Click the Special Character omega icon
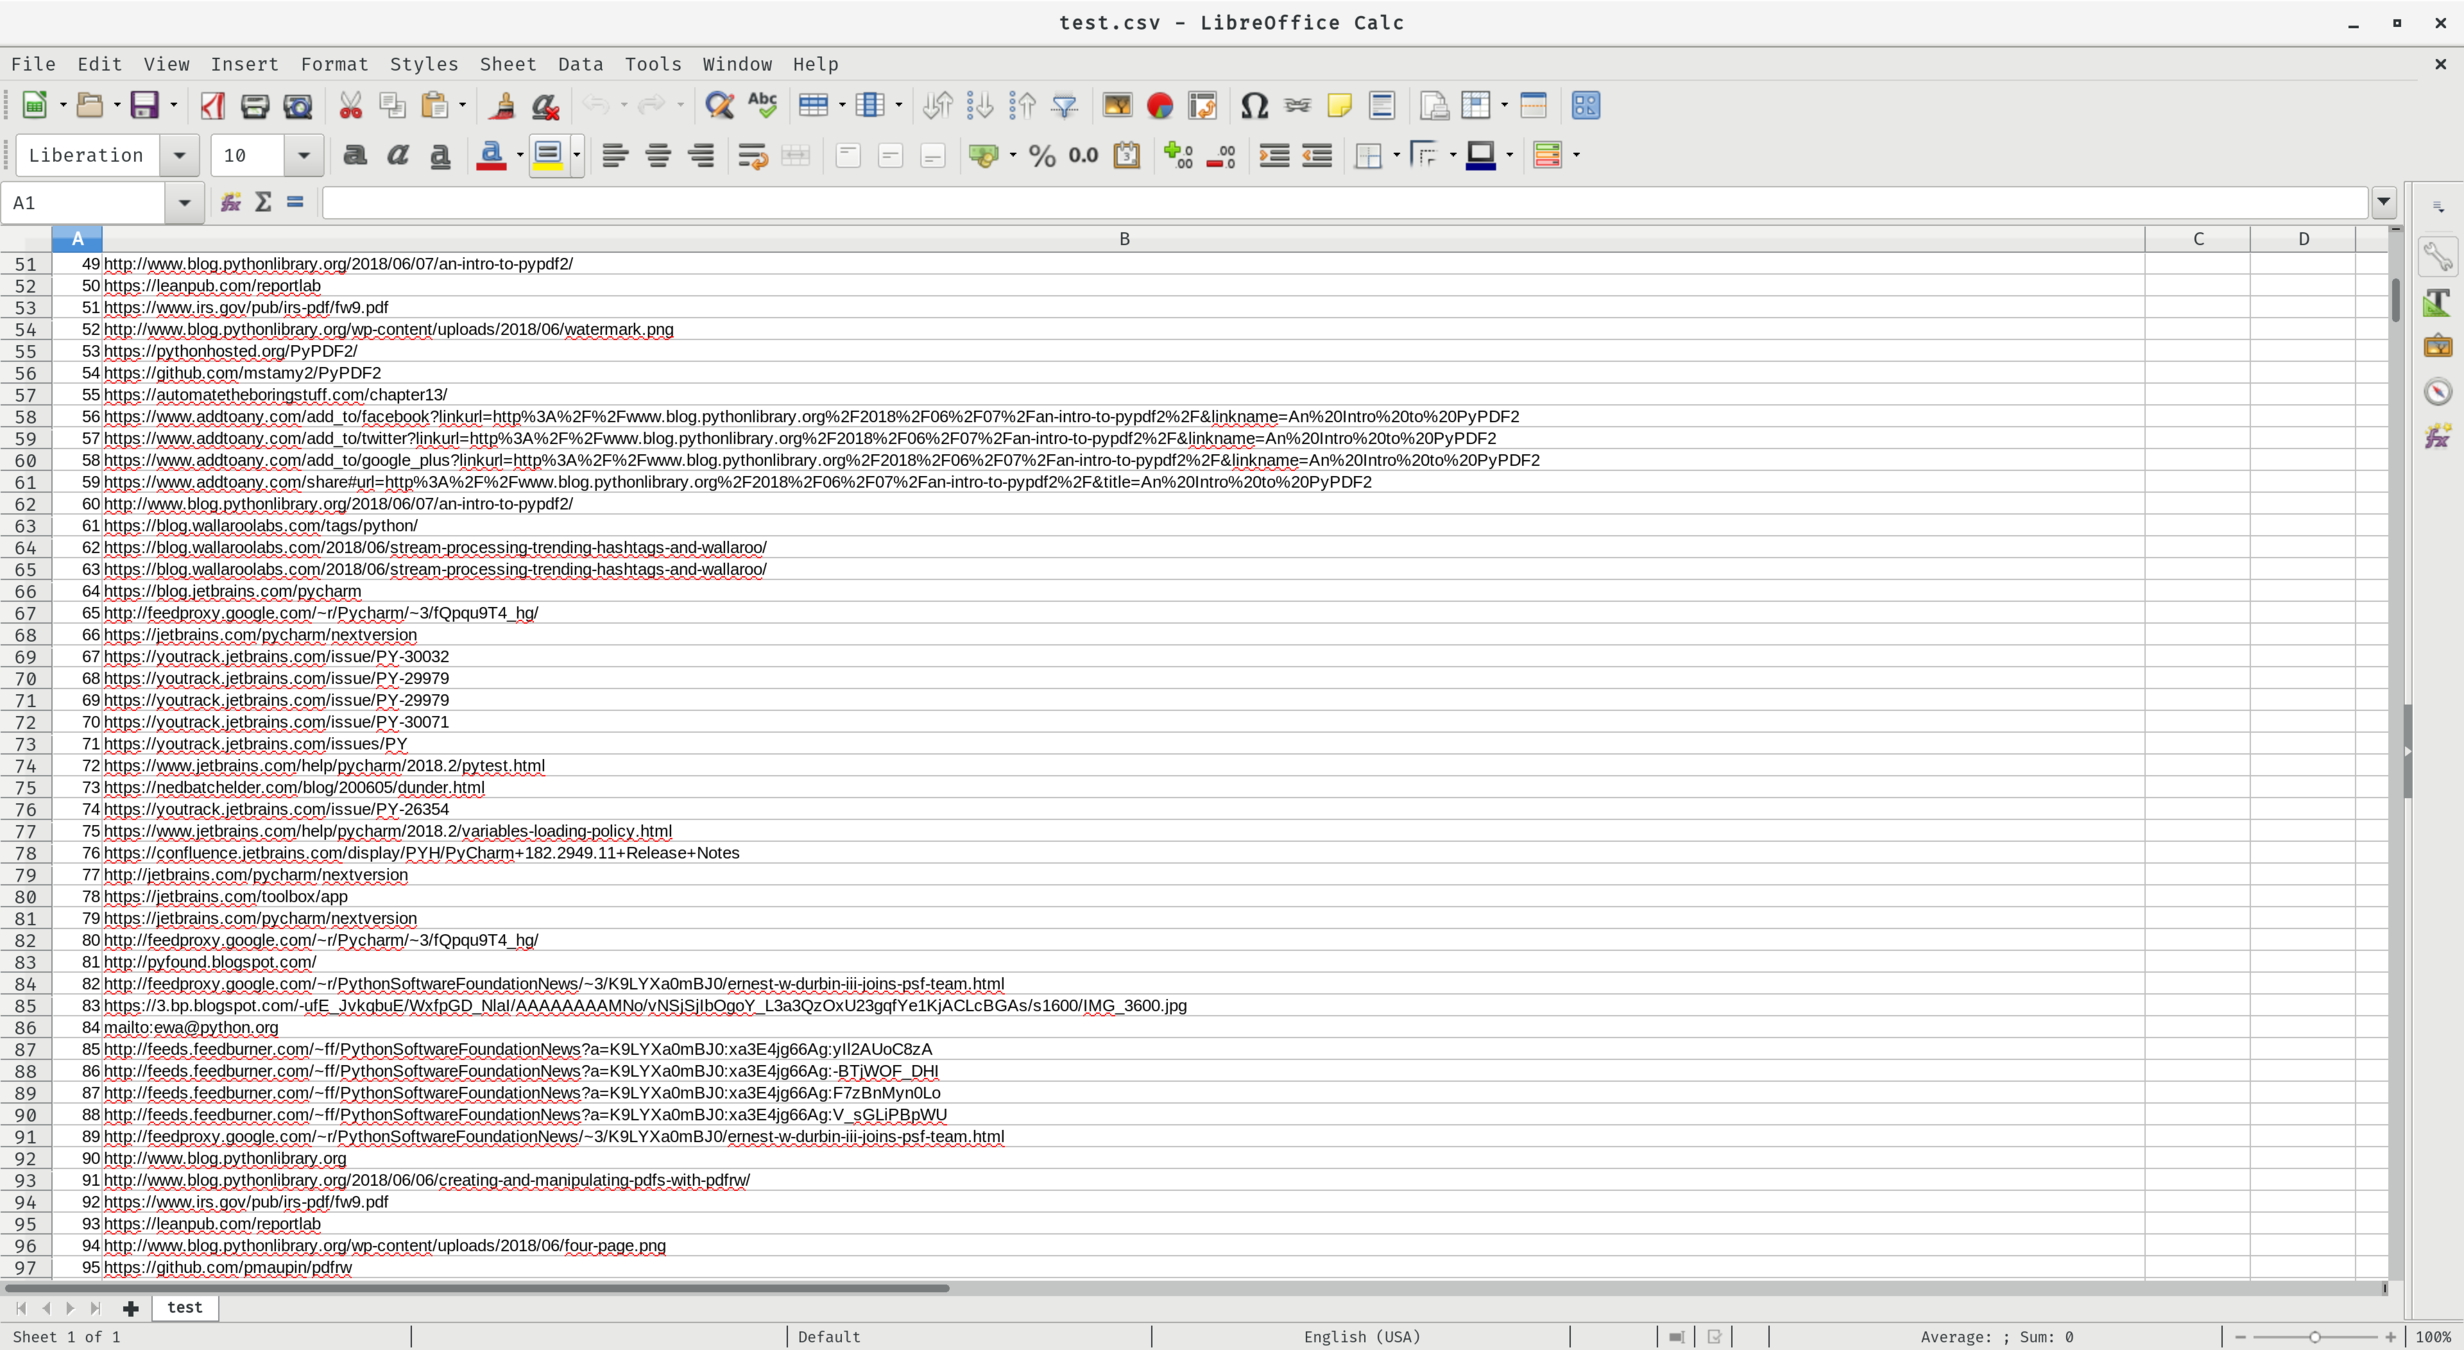Viewport: 2464px width, 1350px height. tap(1254, 105)
